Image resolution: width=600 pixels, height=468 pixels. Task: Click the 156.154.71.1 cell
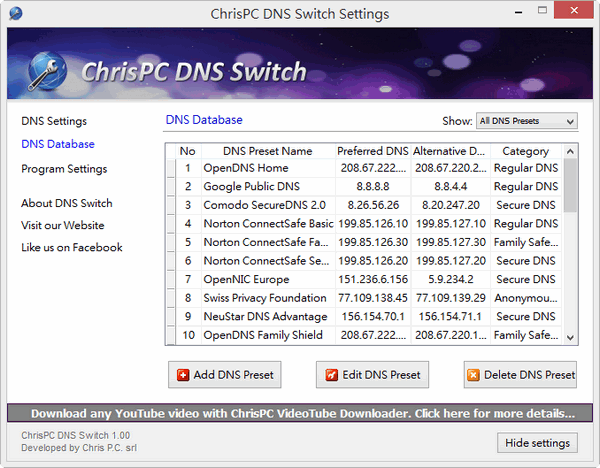[x=450, y=316]
